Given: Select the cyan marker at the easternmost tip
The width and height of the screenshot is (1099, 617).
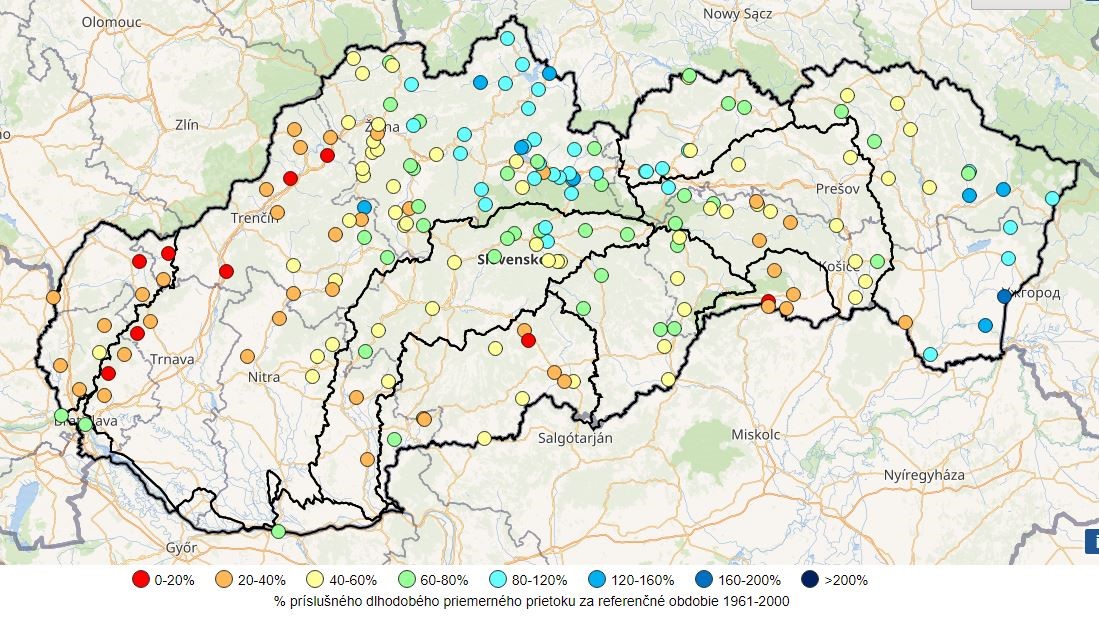Looking at the screenshot, I should pos(1052,198).
